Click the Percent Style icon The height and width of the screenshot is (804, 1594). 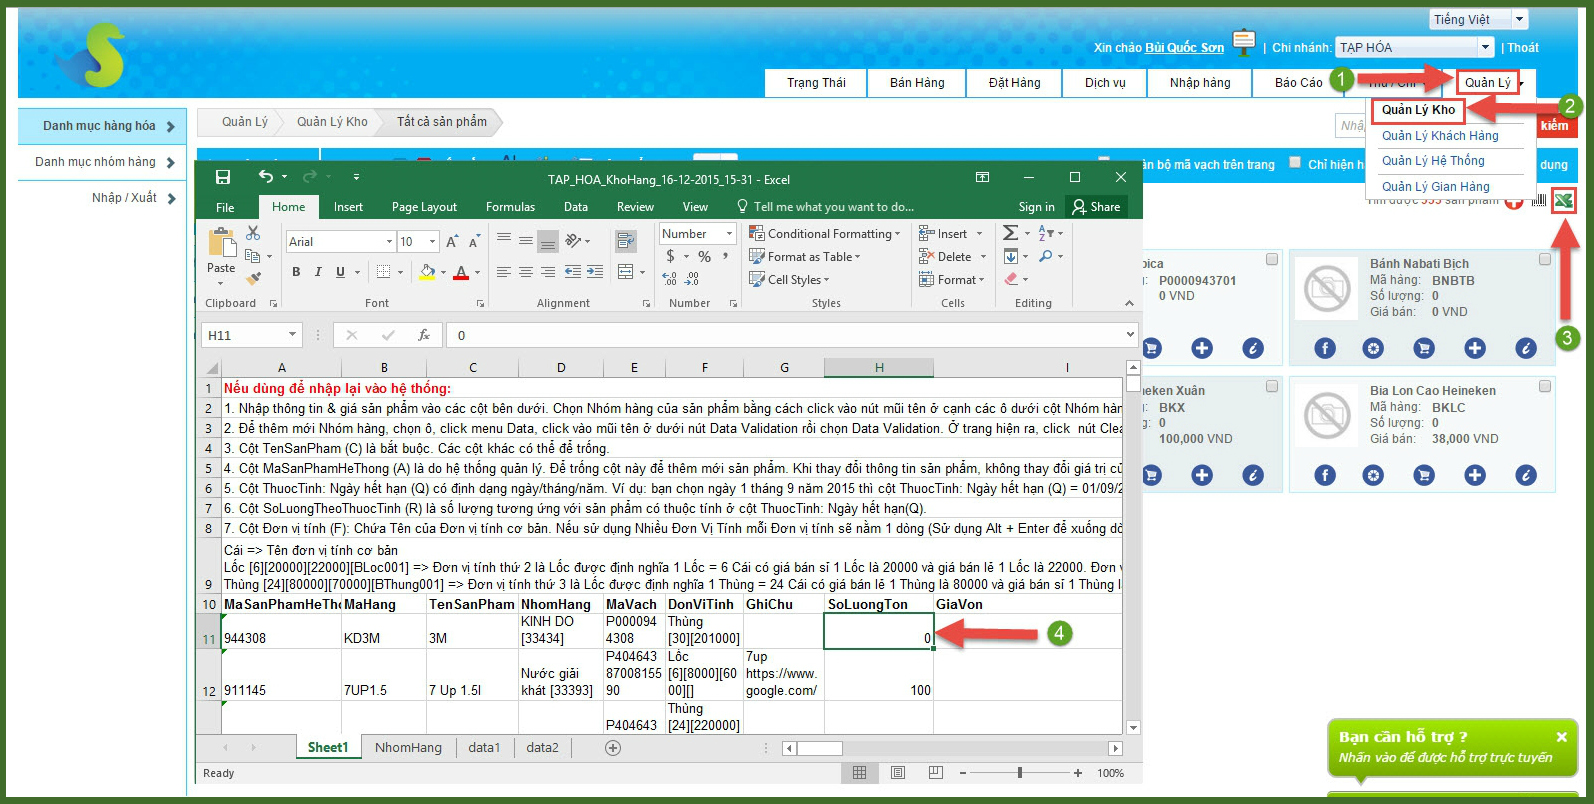(x=704, y=257)
